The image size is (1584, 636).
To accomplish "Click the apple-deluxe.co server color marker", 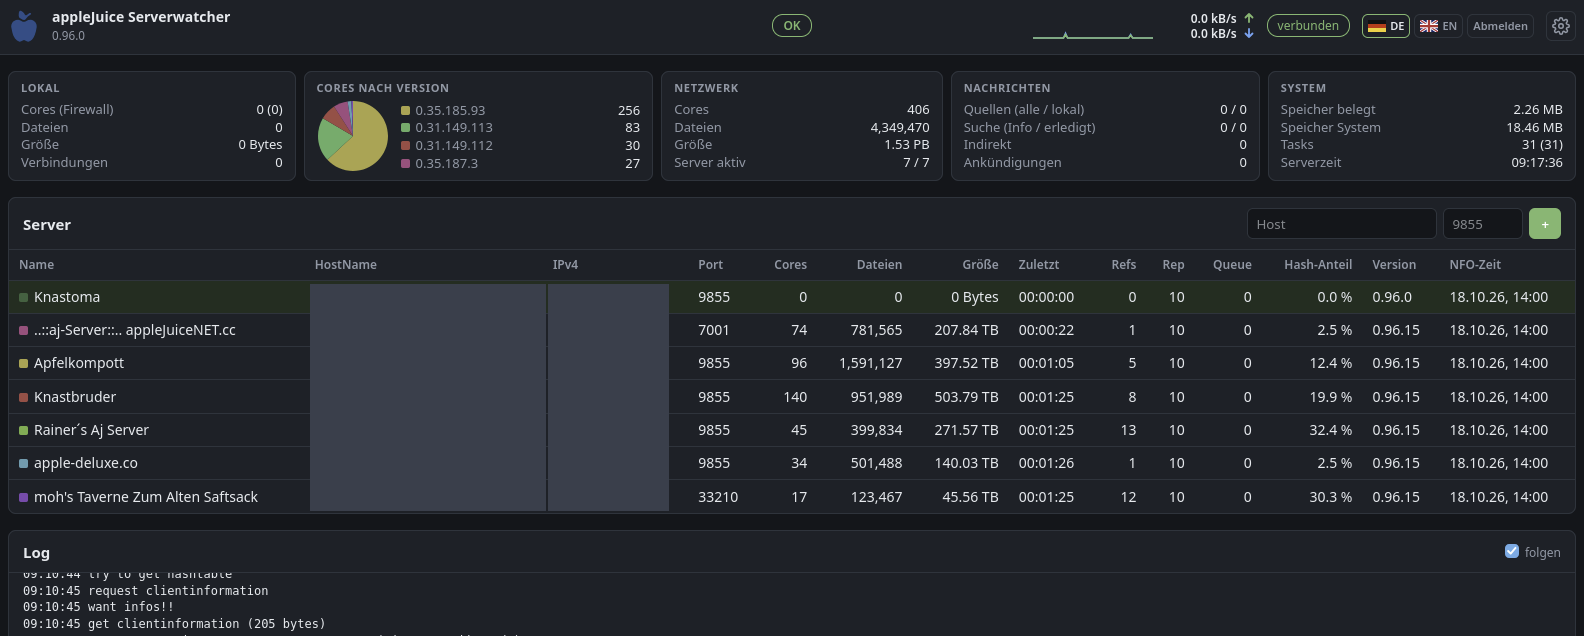I will 23,463.
